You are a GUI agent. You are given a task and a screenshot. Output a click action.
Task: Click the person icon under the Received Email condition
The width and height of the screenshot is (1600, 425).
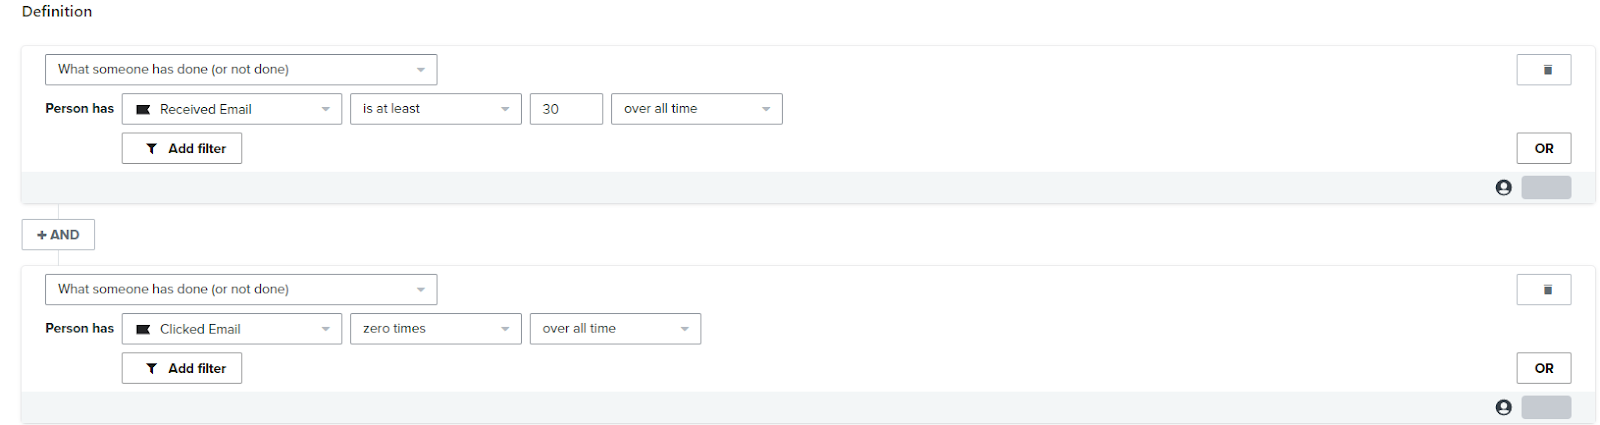[1503, 188]
